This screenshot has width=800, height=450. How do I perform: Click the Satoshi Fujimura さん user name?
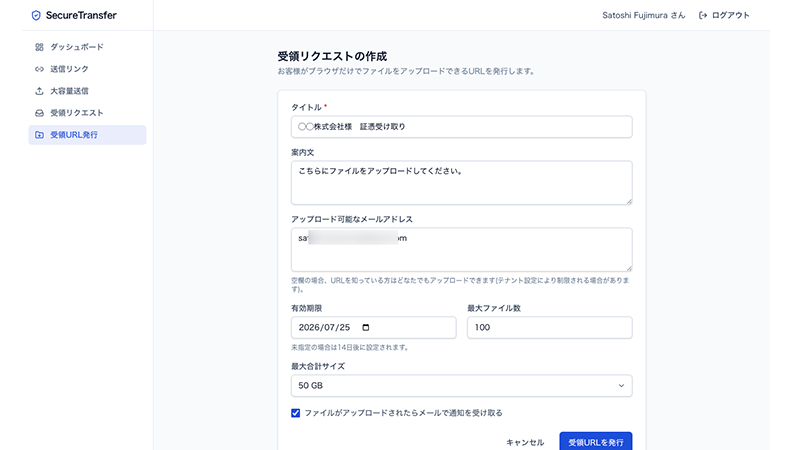(x=643, y=15)
